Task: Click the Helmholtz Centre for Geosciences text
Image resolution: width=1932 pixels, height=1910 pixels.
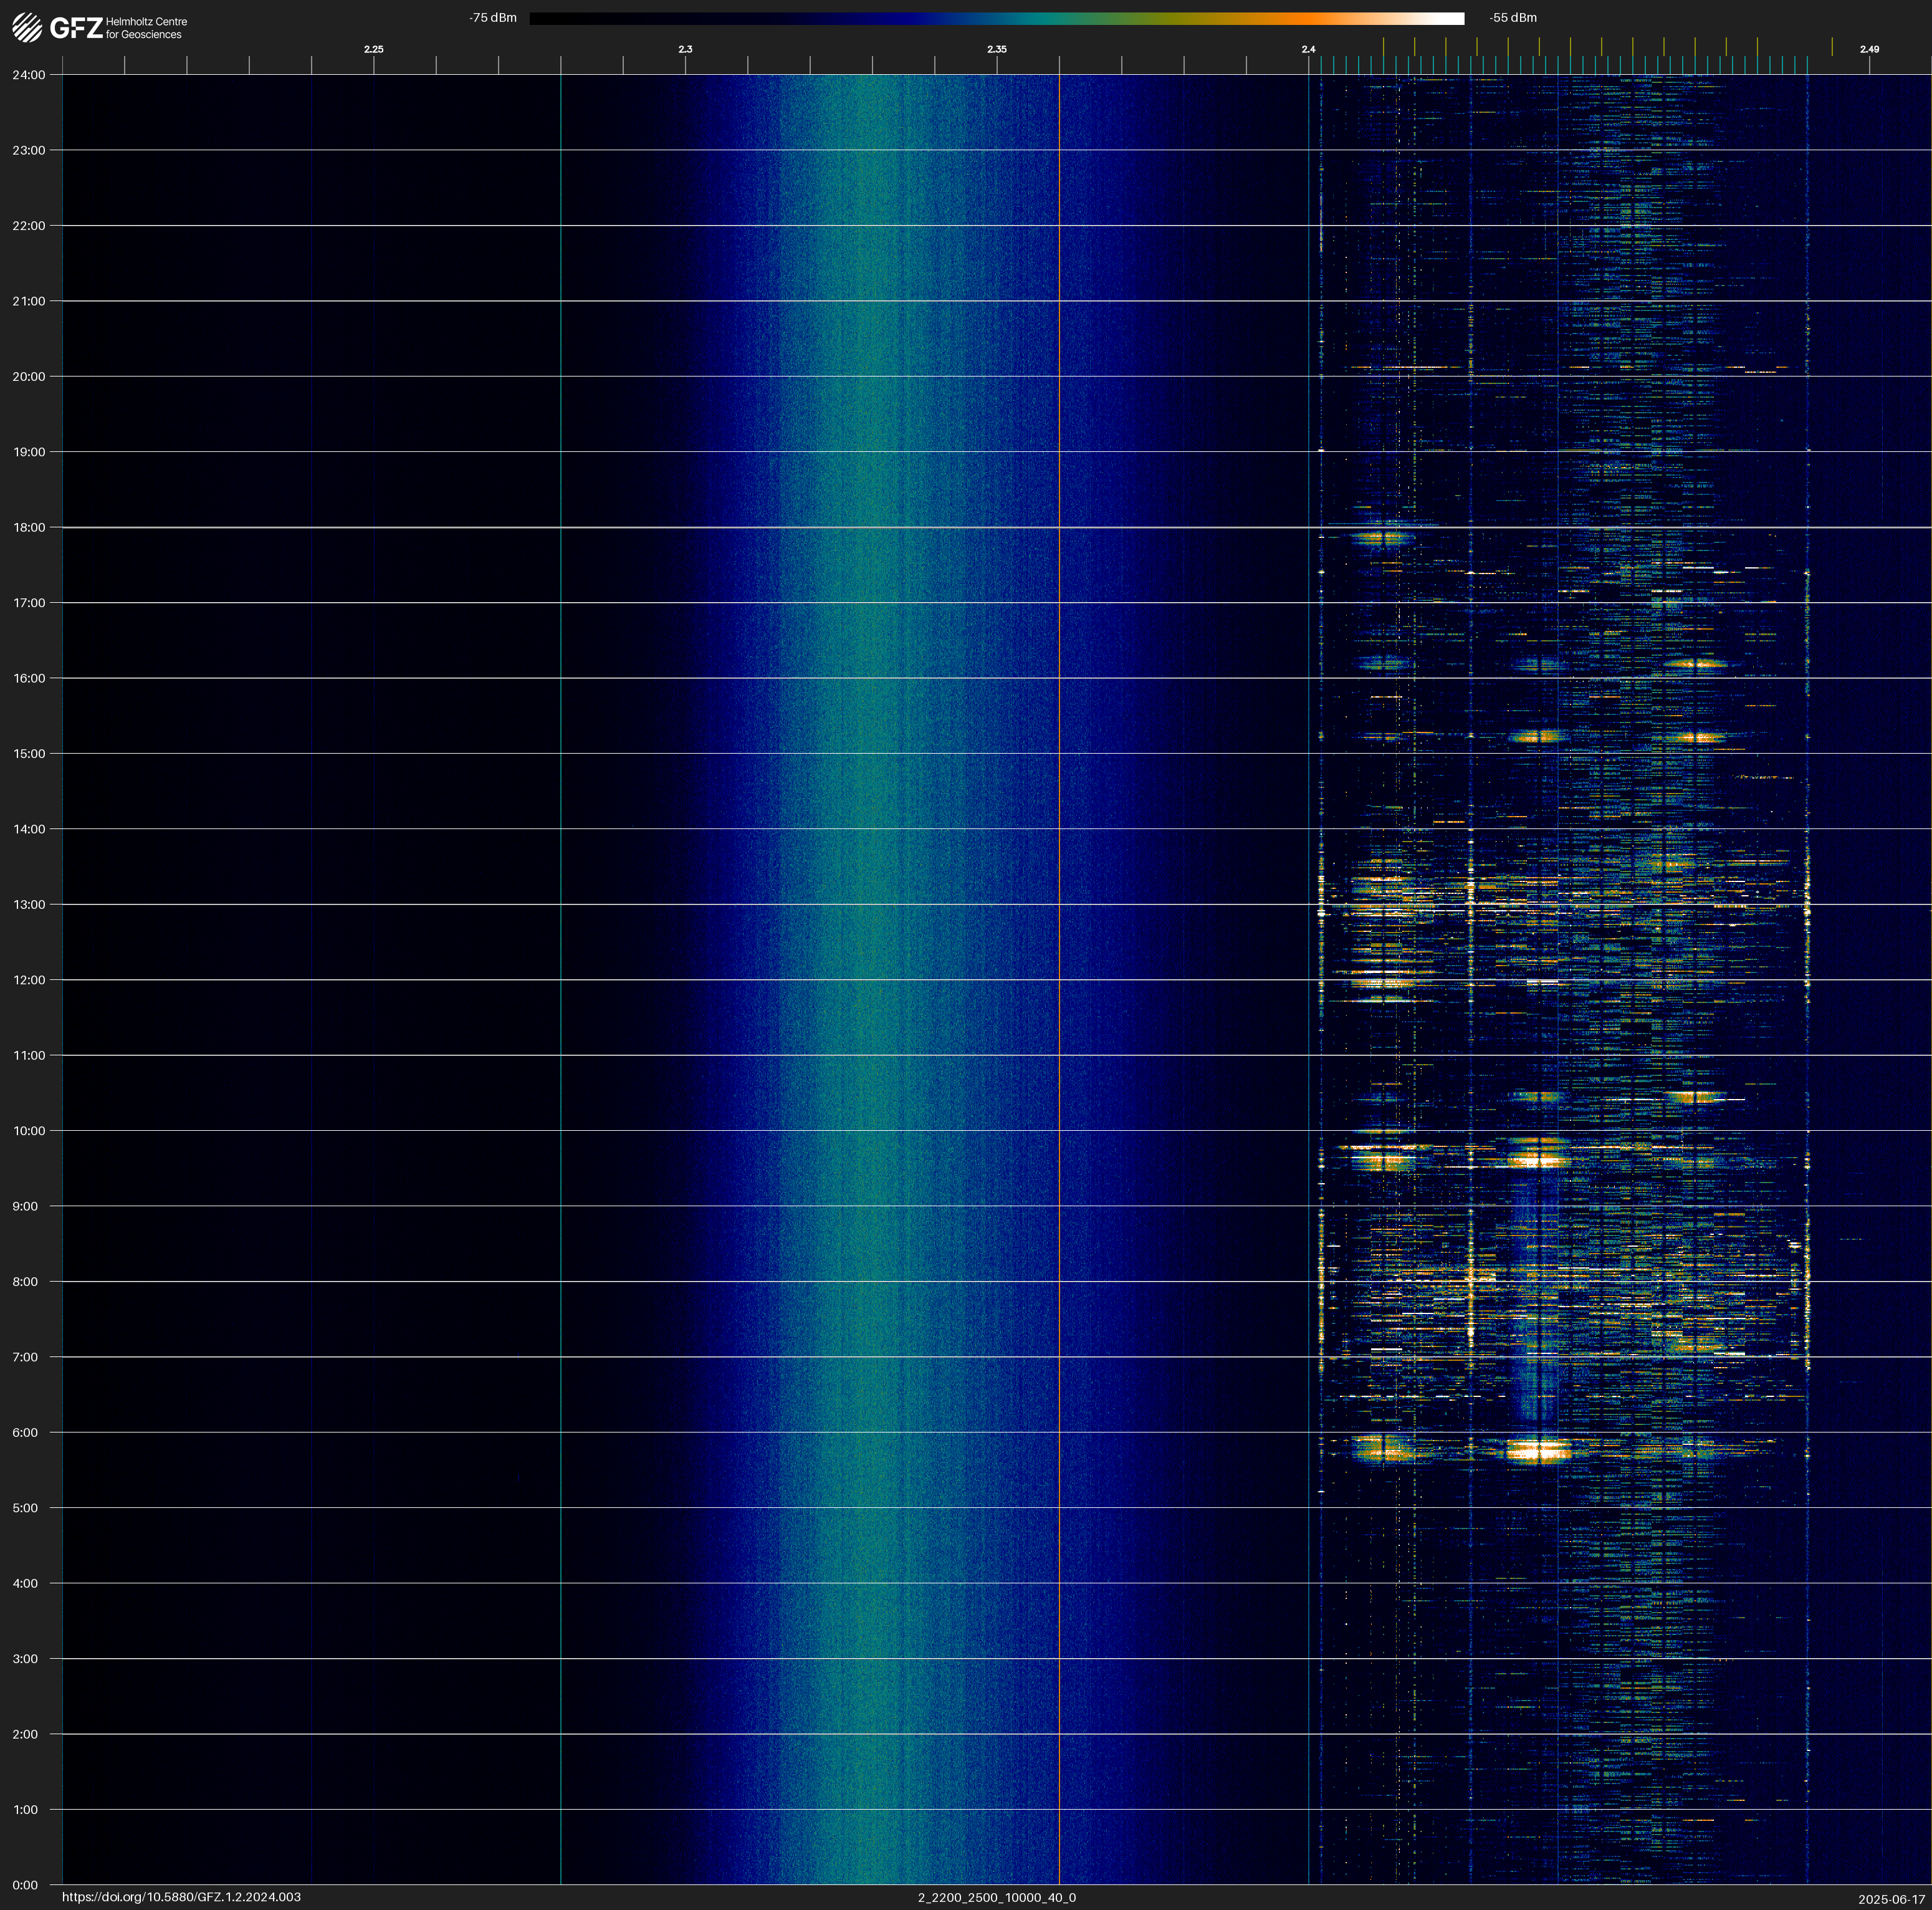Action: (x=146, y=28)
